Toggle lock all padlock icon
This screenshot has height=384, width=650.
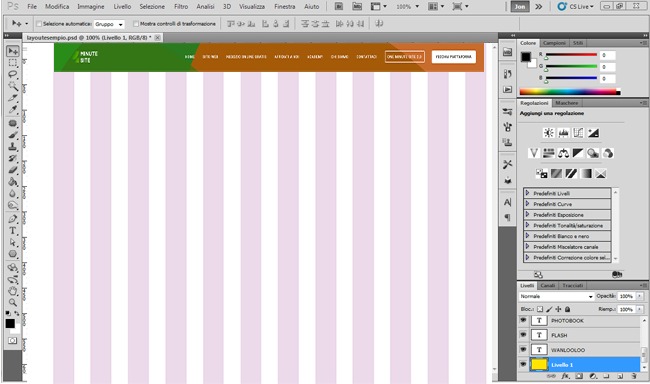568,309
